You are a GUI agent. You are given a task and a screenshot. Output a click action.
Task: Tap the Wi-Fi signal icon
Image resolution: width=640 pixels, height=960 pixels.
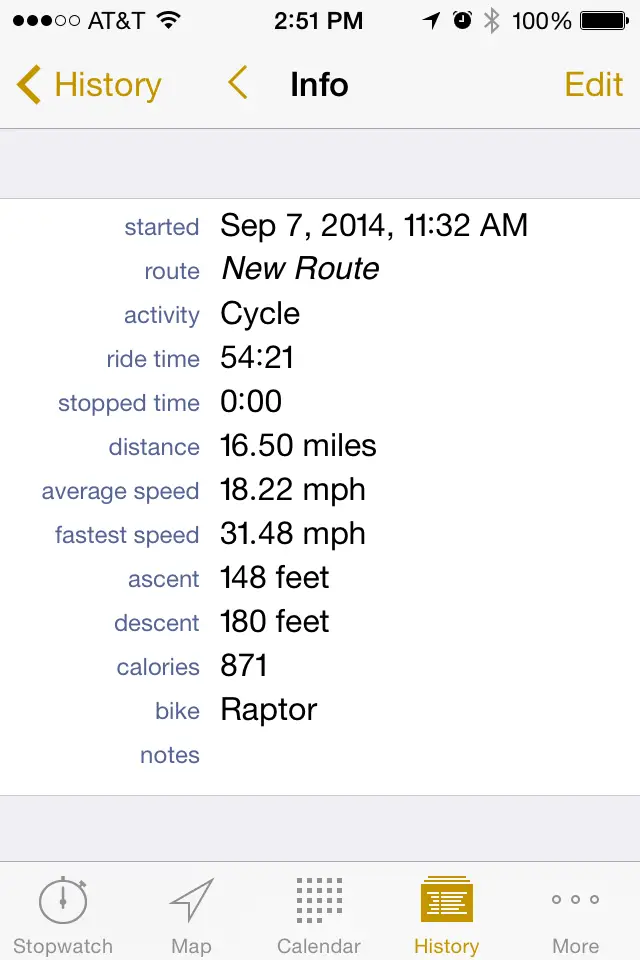click(168, 21)
